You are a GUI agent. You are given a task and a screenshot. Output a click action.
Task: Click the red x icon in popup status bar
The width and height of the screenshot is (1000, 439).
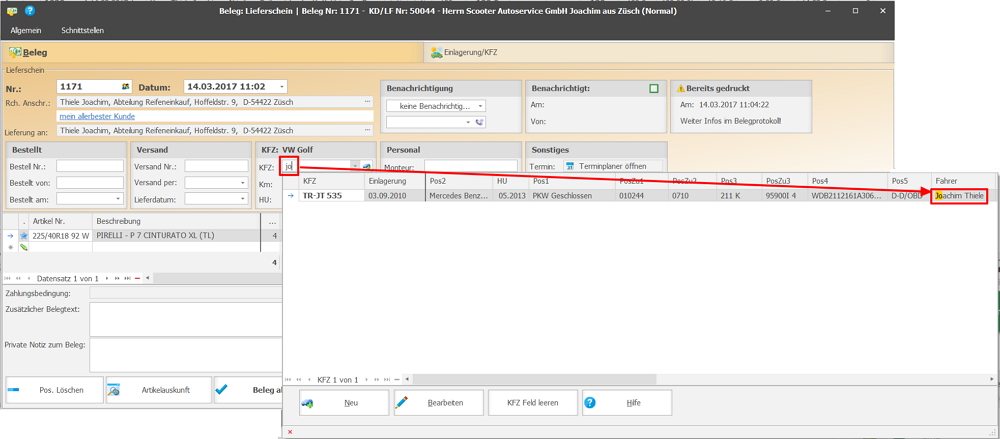point(290,432)
